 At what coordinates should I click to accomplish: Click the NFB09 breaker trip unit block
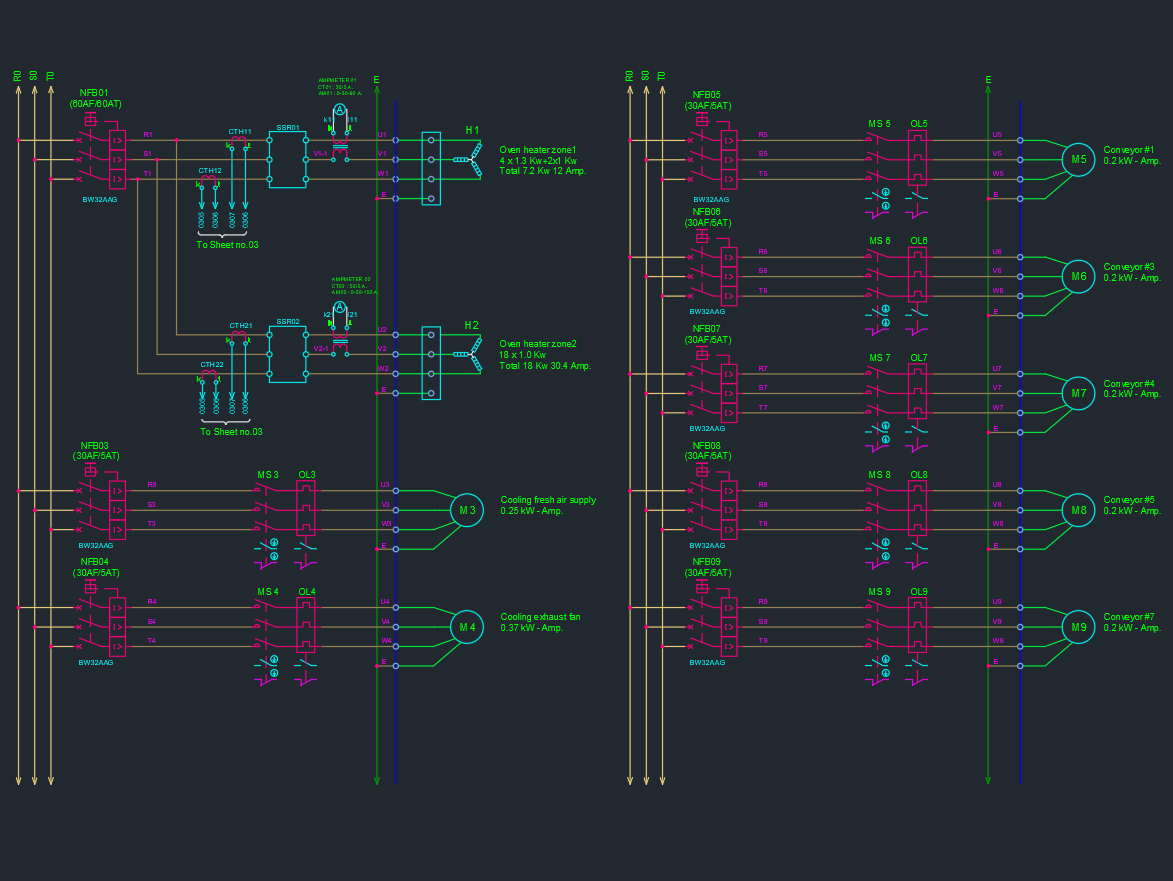click(729, 627)
